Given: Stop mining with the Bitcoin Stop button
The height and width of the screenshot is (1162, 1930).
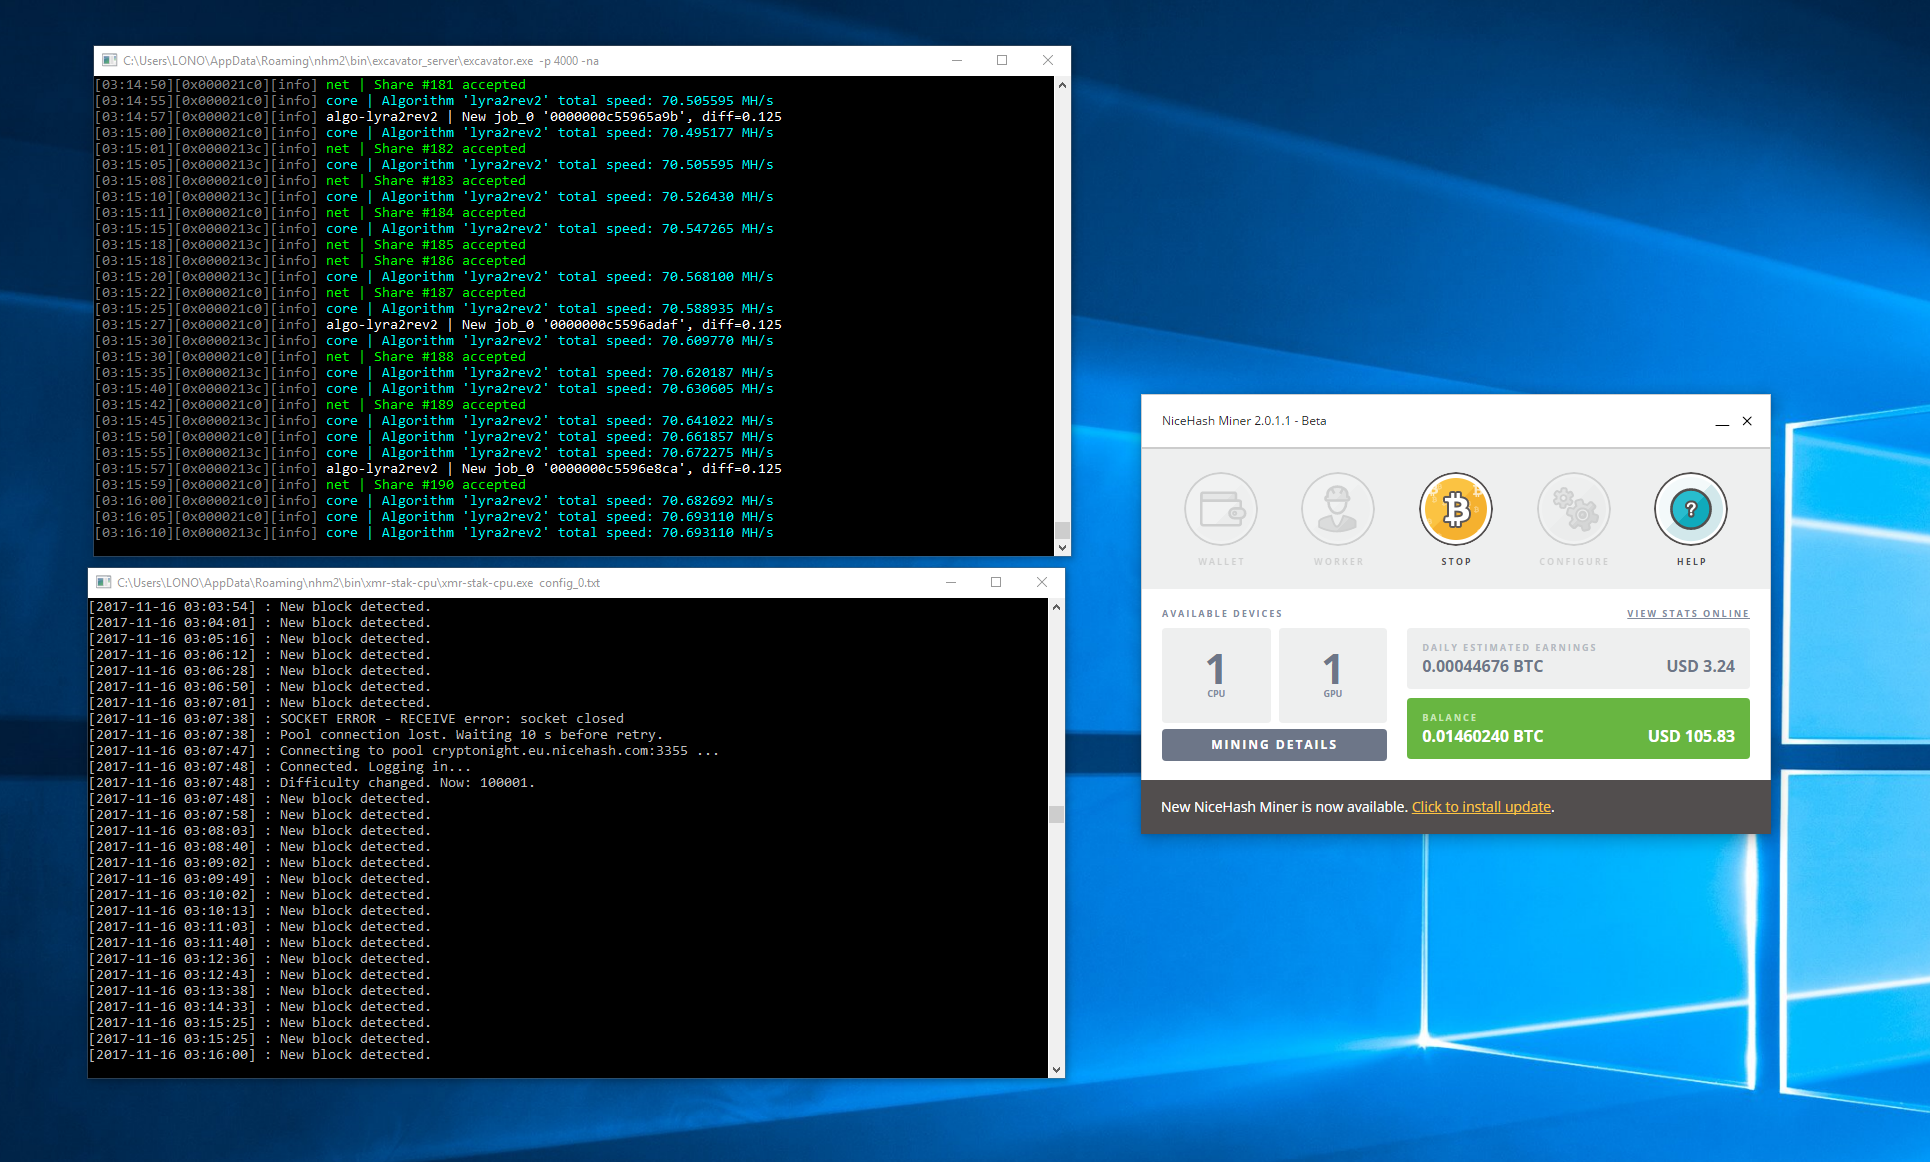Looking at the screenshot, I should [1456, 509].
